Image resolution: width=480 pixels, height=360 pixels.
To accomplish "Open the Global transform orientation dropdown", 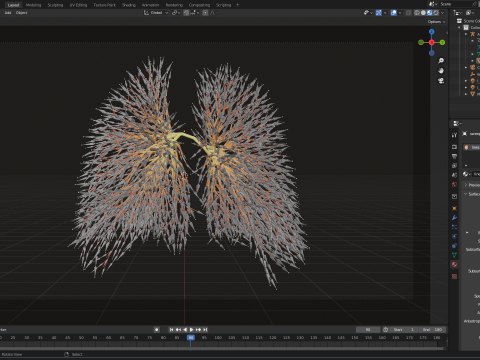I will (x=156, y=13).
